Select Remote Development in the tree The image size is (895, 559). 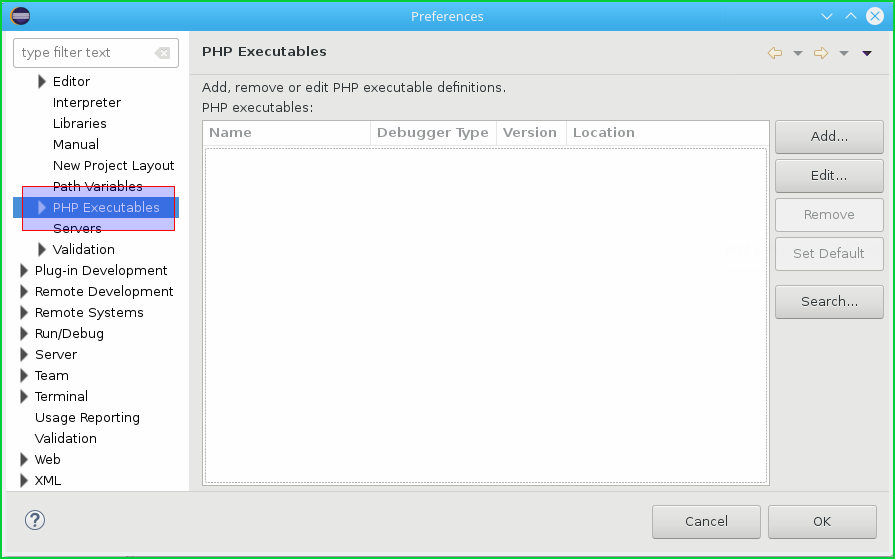[104, 292]
